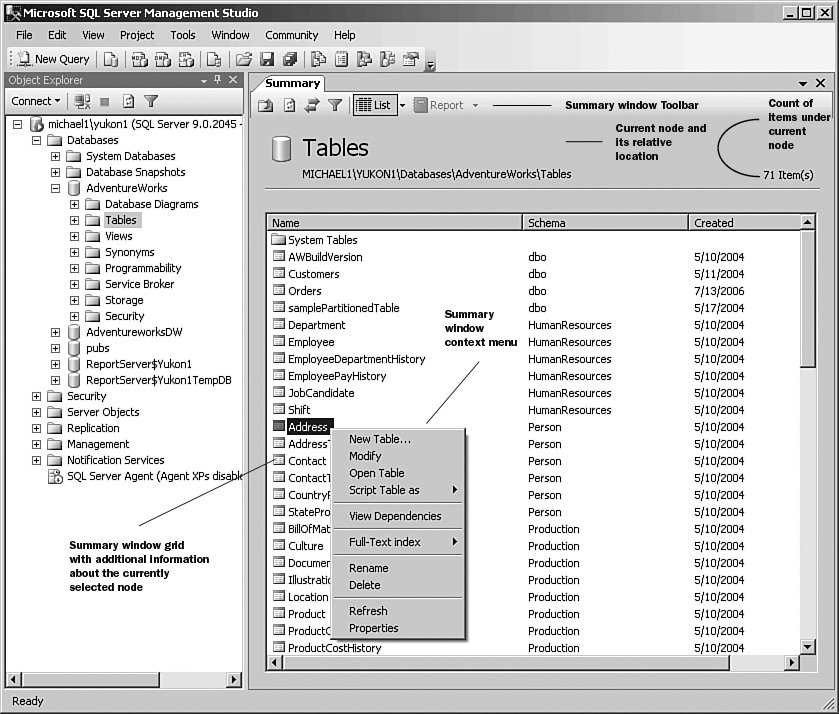Click the Summary toolbar synchronize icon
Image resolution: width=839 pixels, height=714 pixels.
click(312, 105)
